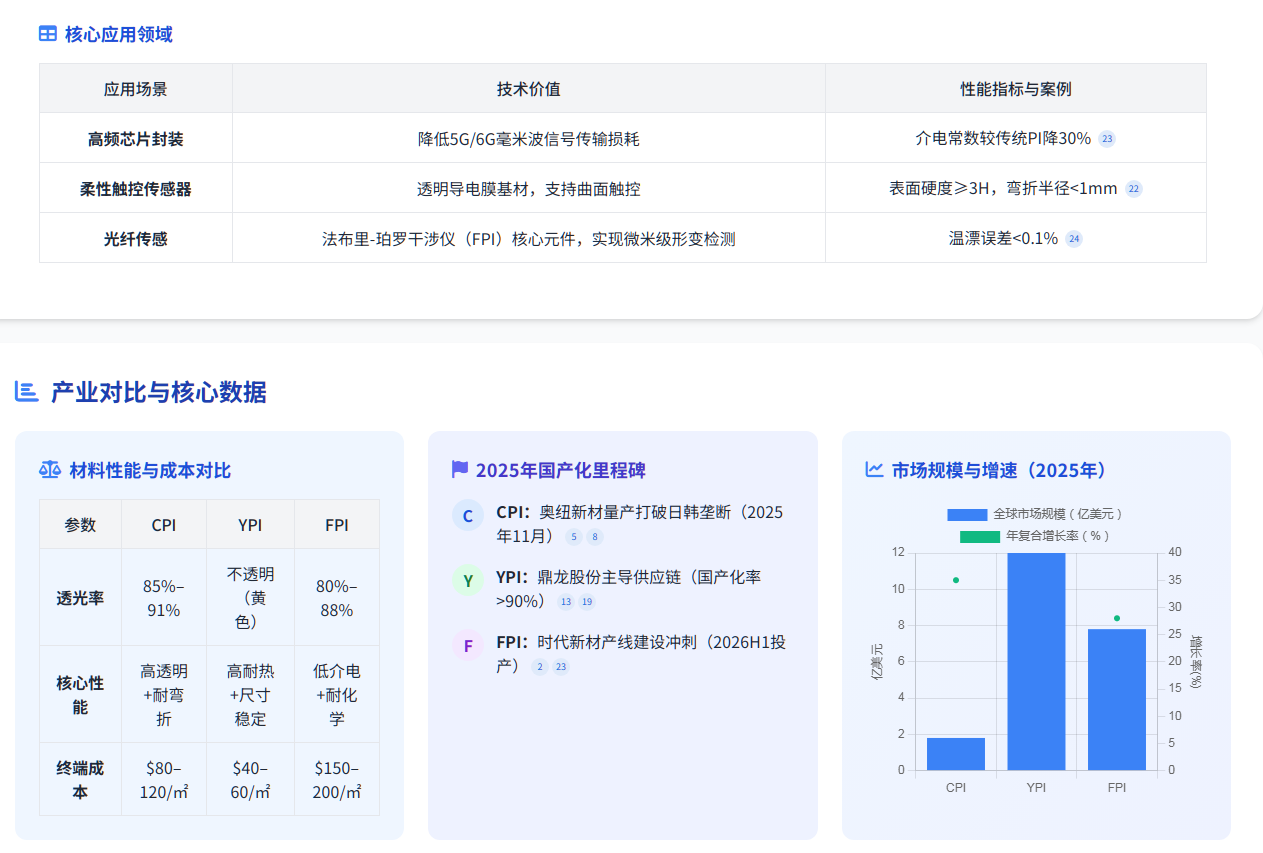
Task: Open citation 24 next to 温漂误差<0.1%
Action: click(1074, 239)
